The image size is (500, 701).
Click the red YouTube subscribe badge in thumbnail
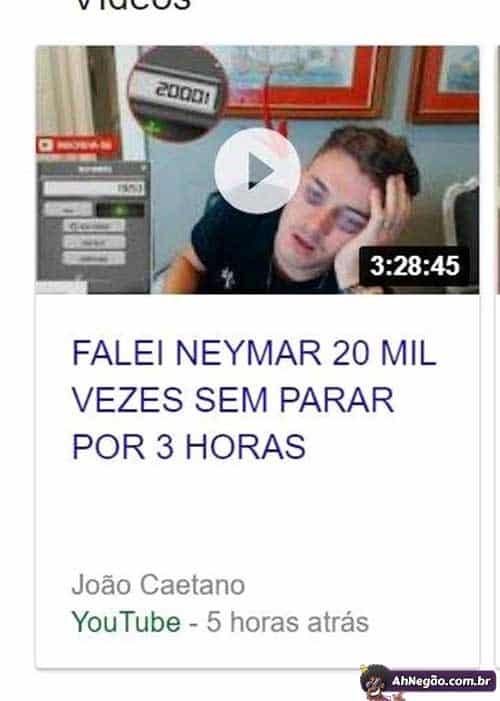pos(78,145)
